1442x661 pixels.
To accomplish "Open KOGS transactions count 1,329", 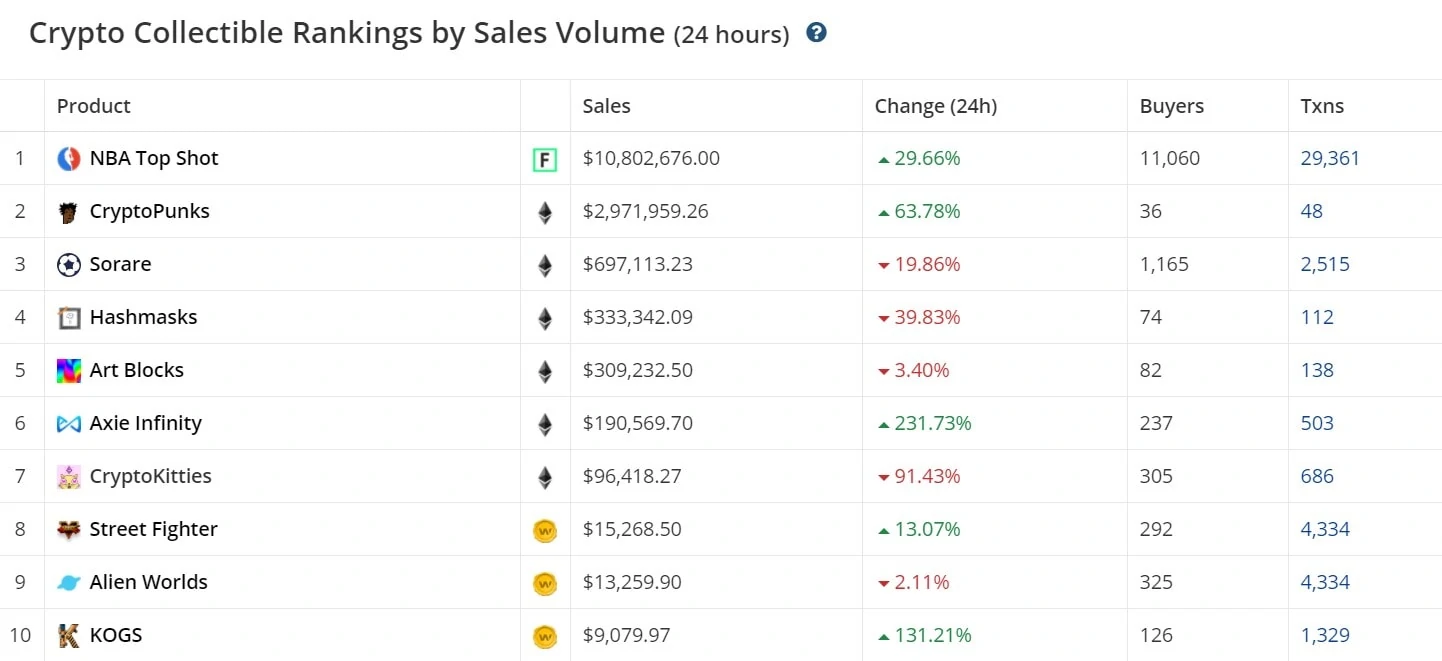I will click(x=1325, y=635).
